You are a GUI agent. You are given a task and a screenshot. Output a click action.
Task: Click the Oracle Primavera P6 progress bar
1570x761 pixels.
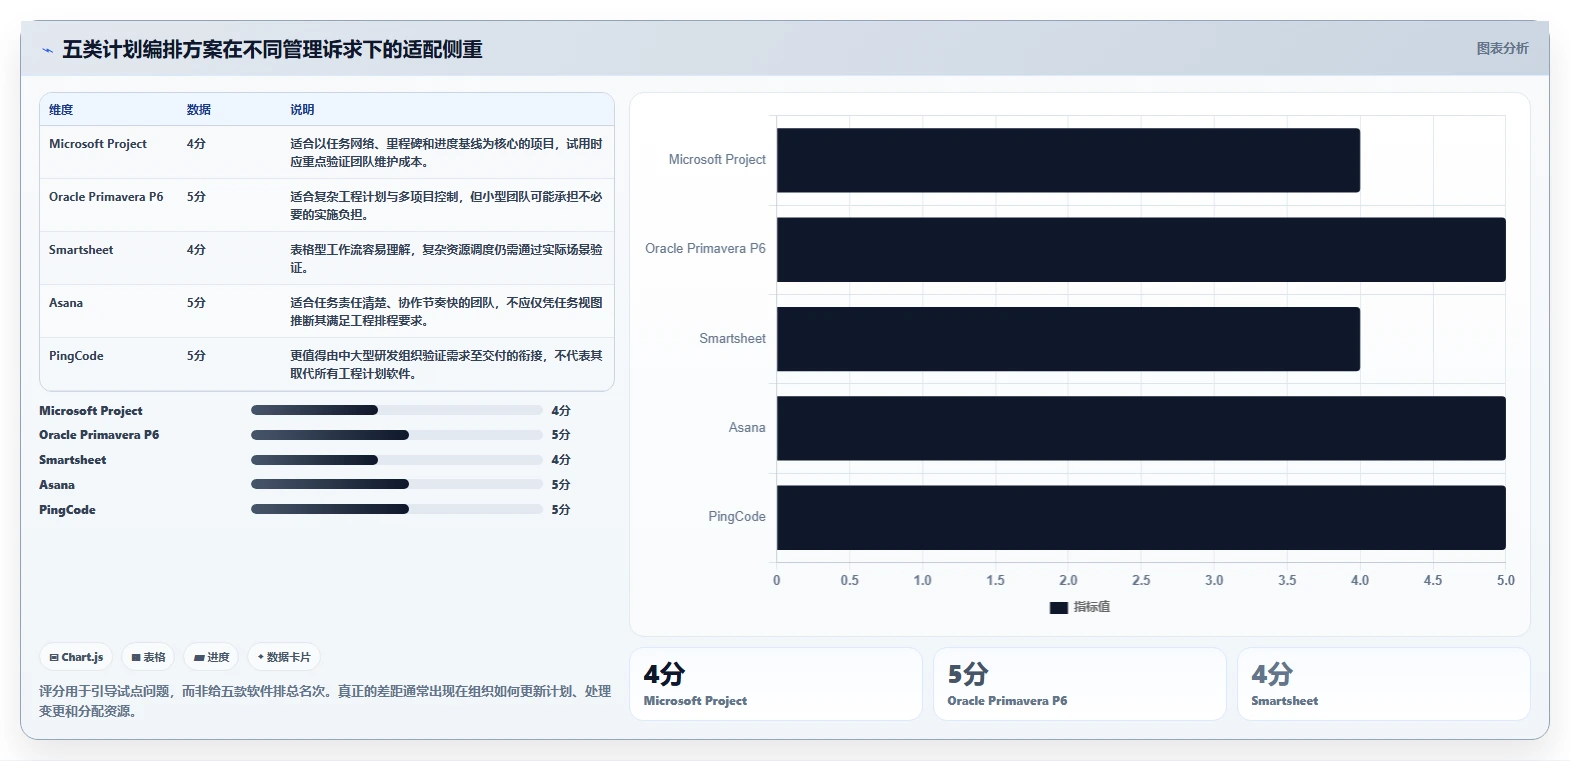pos(396,435)
